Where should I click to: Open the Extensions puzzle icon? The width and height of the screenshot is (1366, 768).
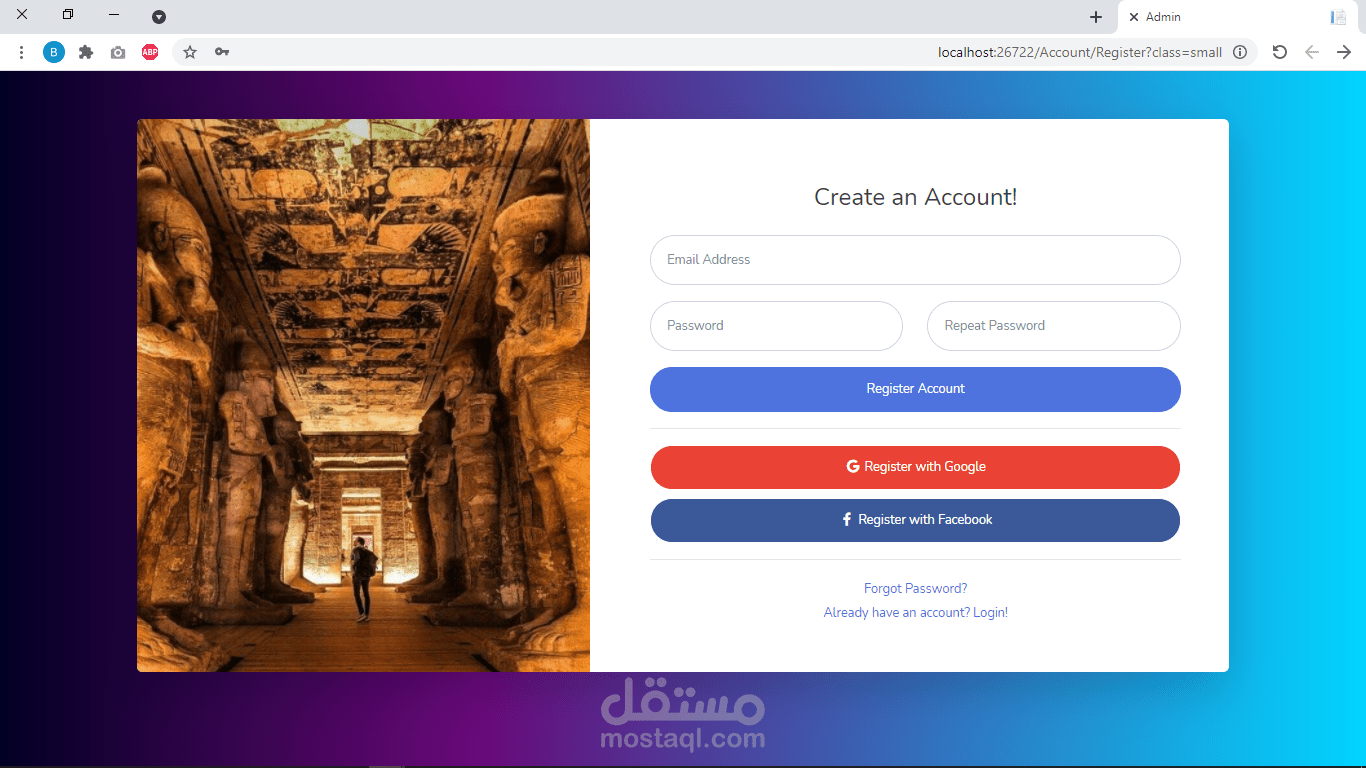click(x=86, y=52)
